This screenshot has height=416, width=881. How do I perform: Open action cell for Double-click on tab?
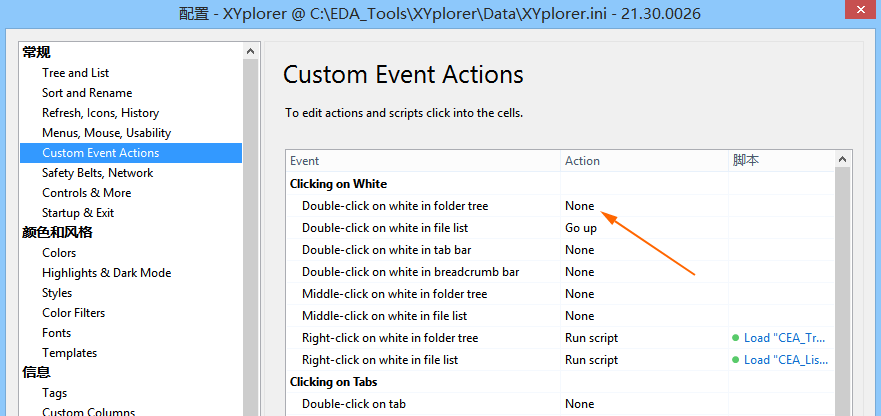click(x=644, y=404)
